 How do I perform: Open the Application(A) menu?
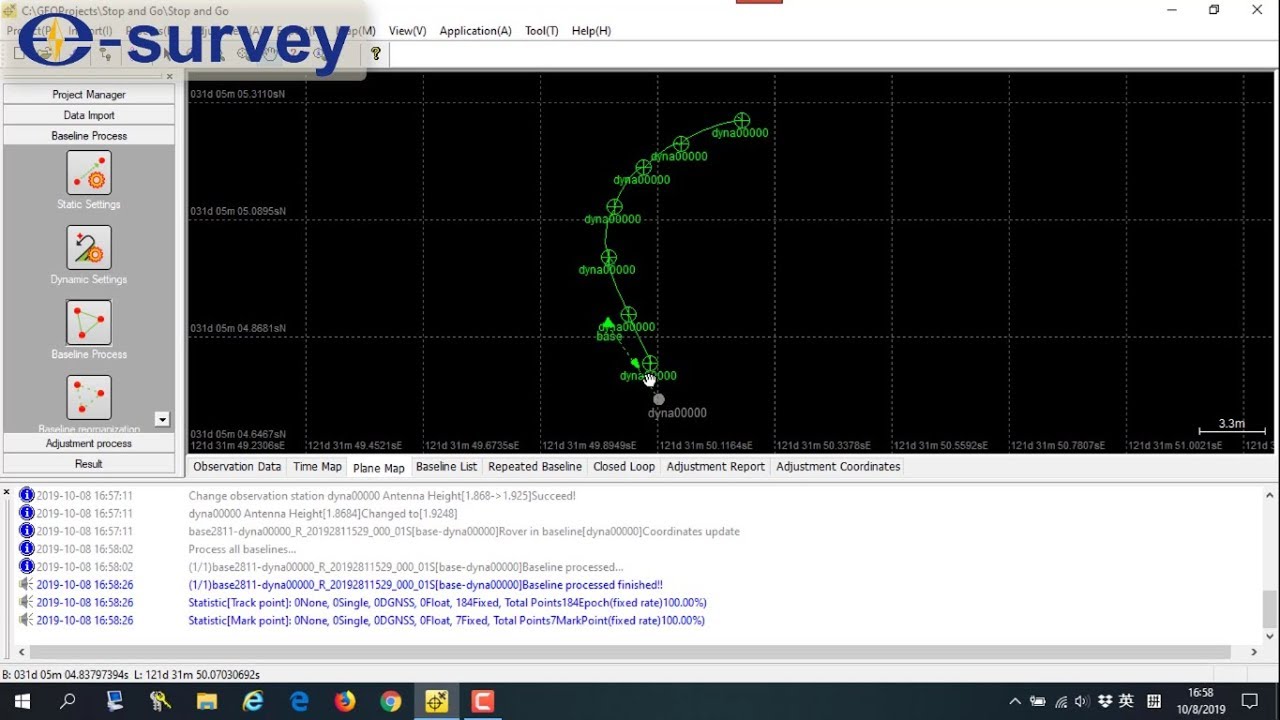coord(475,31)
